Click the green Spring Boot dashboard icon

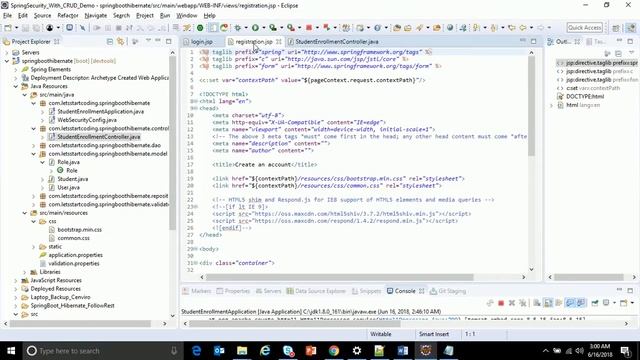(200, 28)
